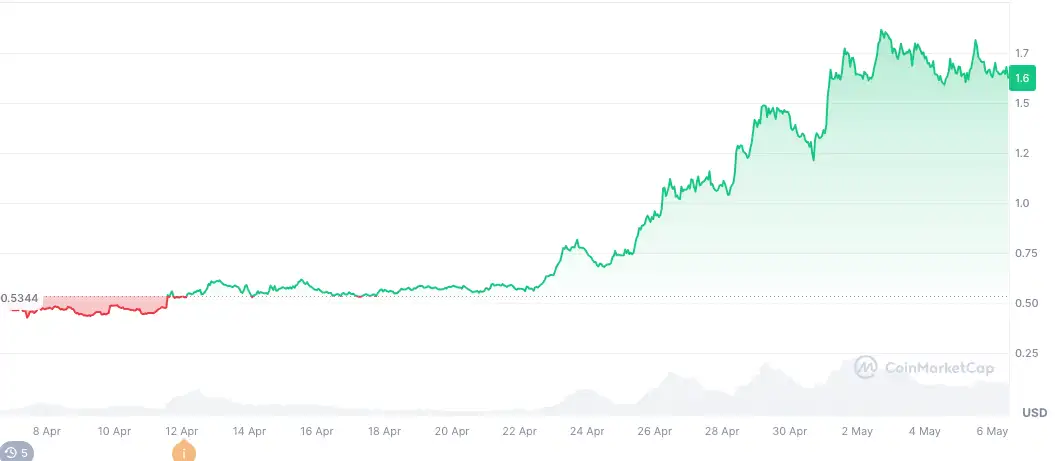Select the 18 Apr date label
Screen dimensions: 1055x461
384,432
